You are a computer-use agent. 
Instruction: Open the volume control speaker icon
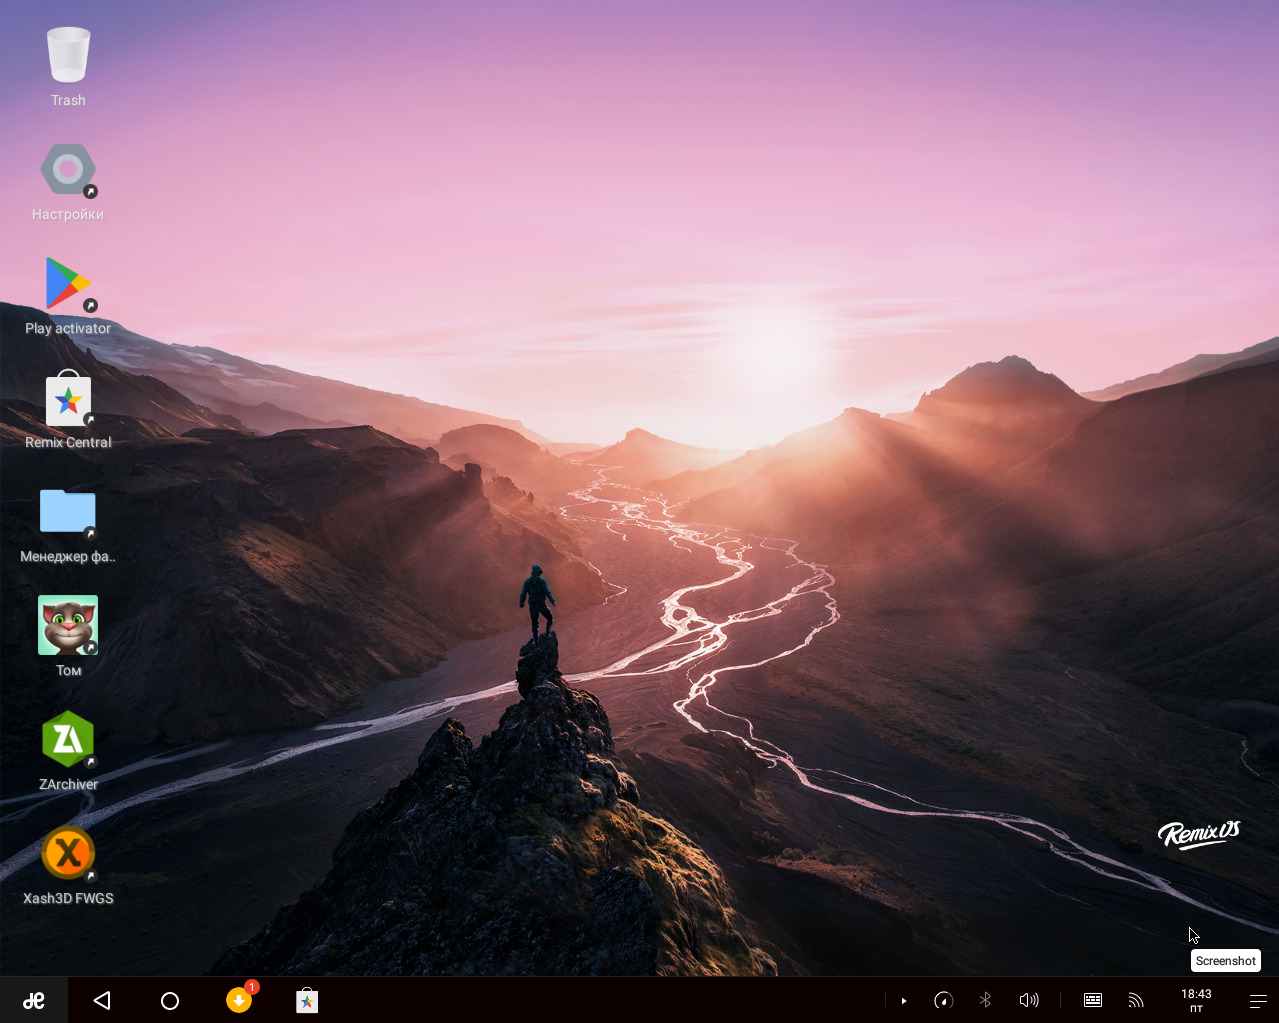(x=1028, y=1000)
